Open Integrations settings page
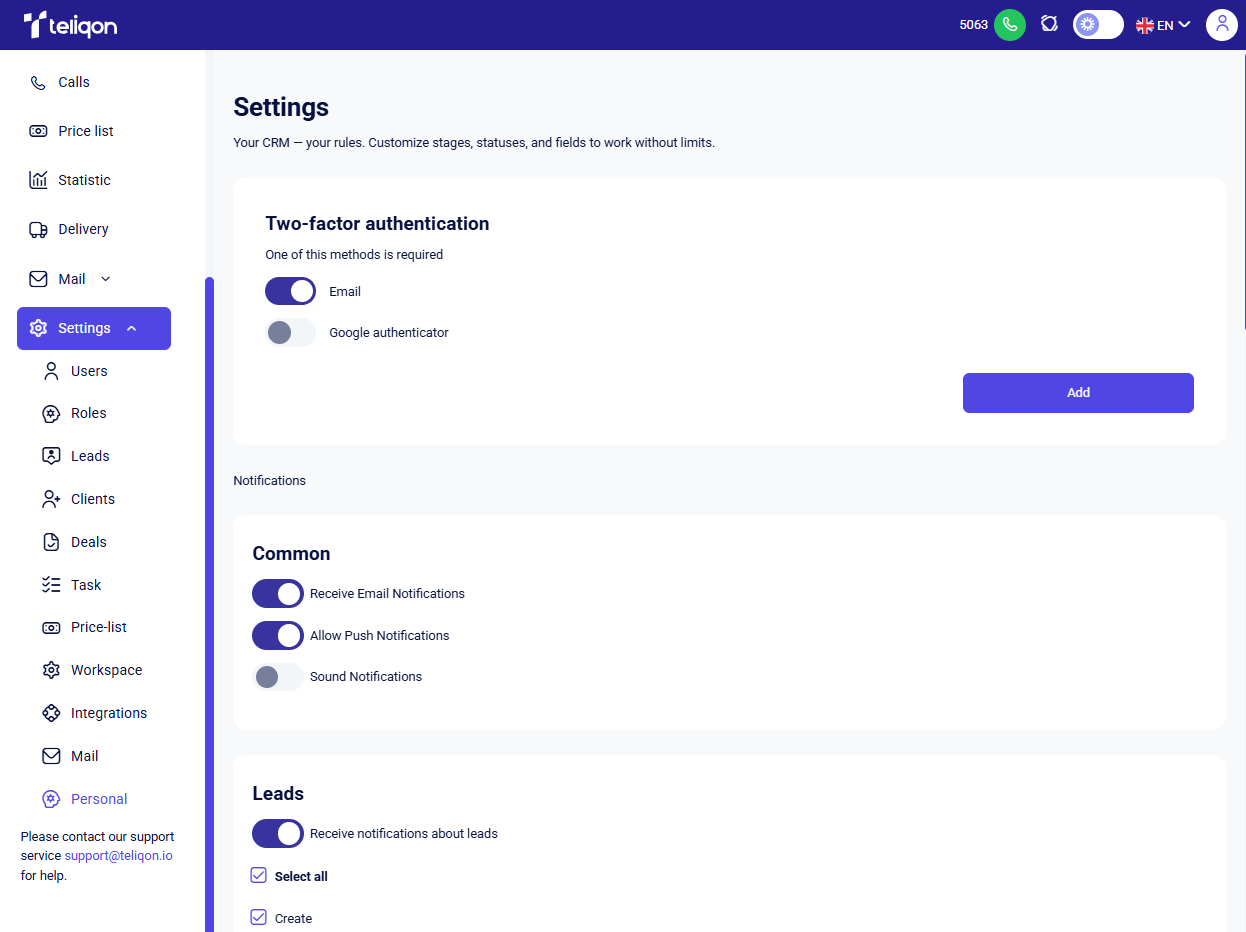Screen dimensions: 1246x932 pyautogui.click(x=108, y=713)
